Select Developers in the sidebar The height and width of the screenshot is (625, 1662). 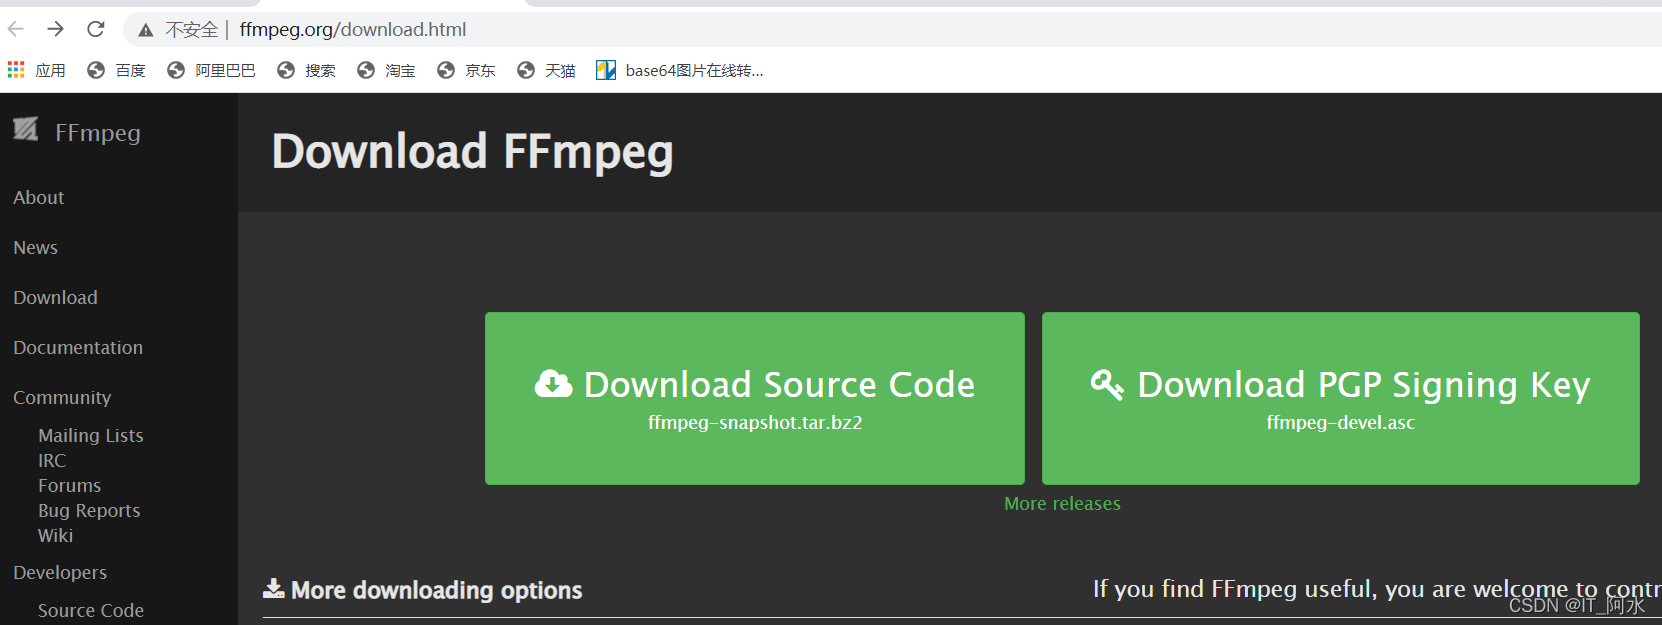[60, 573]
